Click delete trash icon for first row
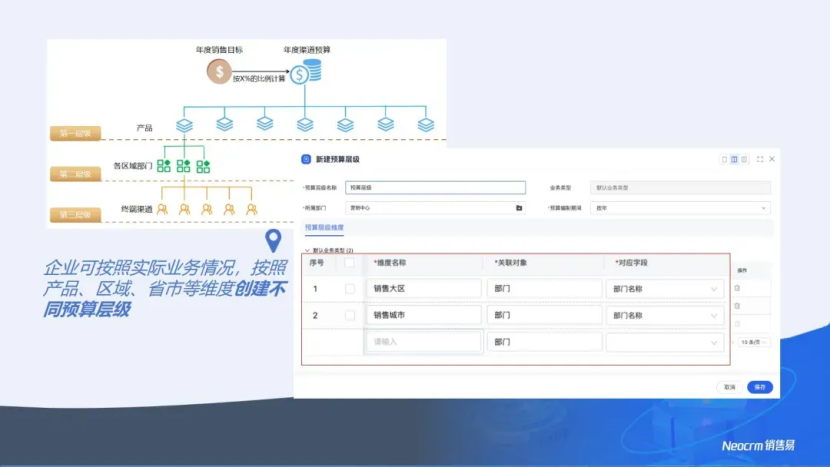Screen dimensions: 830x468 tap(738, 288)
